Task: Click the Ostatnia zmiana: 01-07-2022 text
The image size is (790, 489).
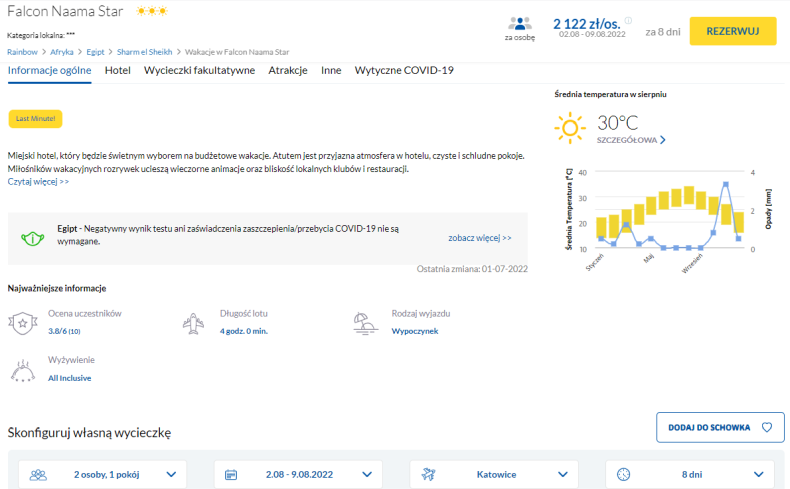Action: pyautogui.click(x=472, y=269)
